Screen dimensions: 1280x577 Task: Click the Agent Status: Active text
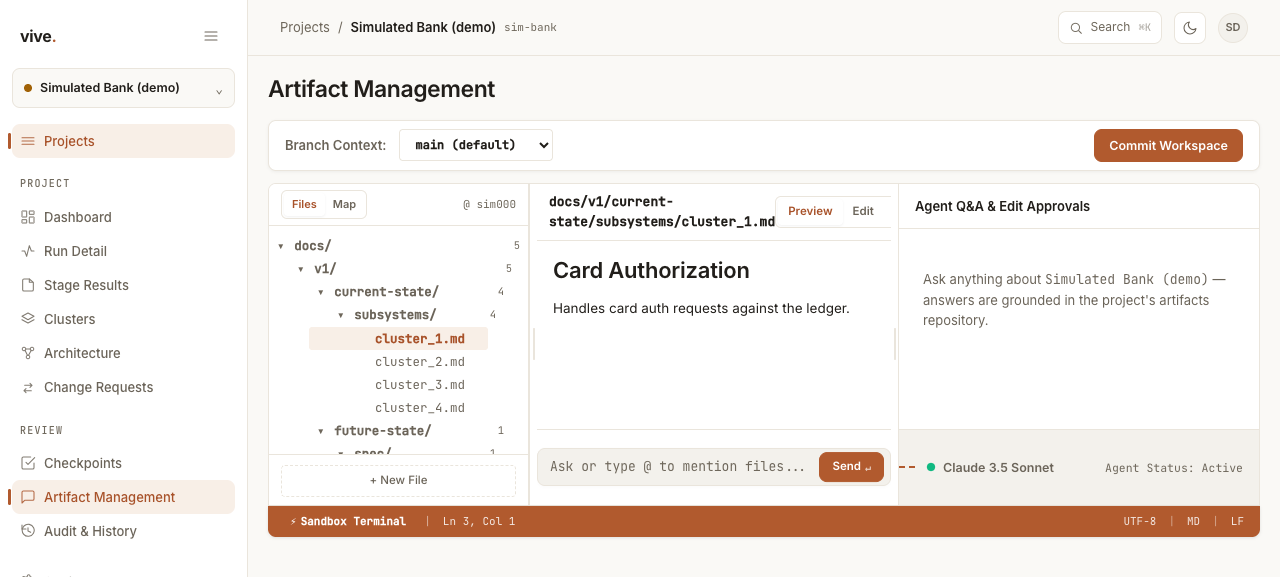point(1174,468)
